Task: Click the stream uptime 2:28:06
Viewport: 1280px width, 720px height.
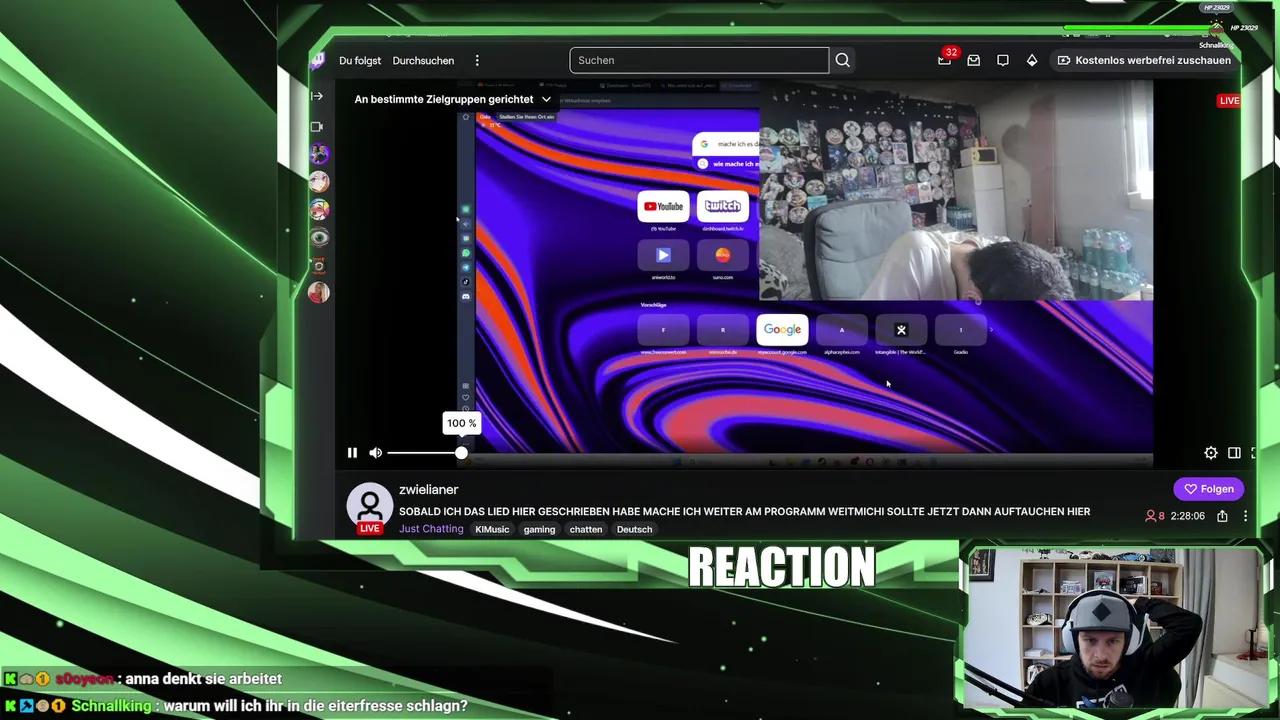Action: pyautogui.click(x=1188, y=516)
